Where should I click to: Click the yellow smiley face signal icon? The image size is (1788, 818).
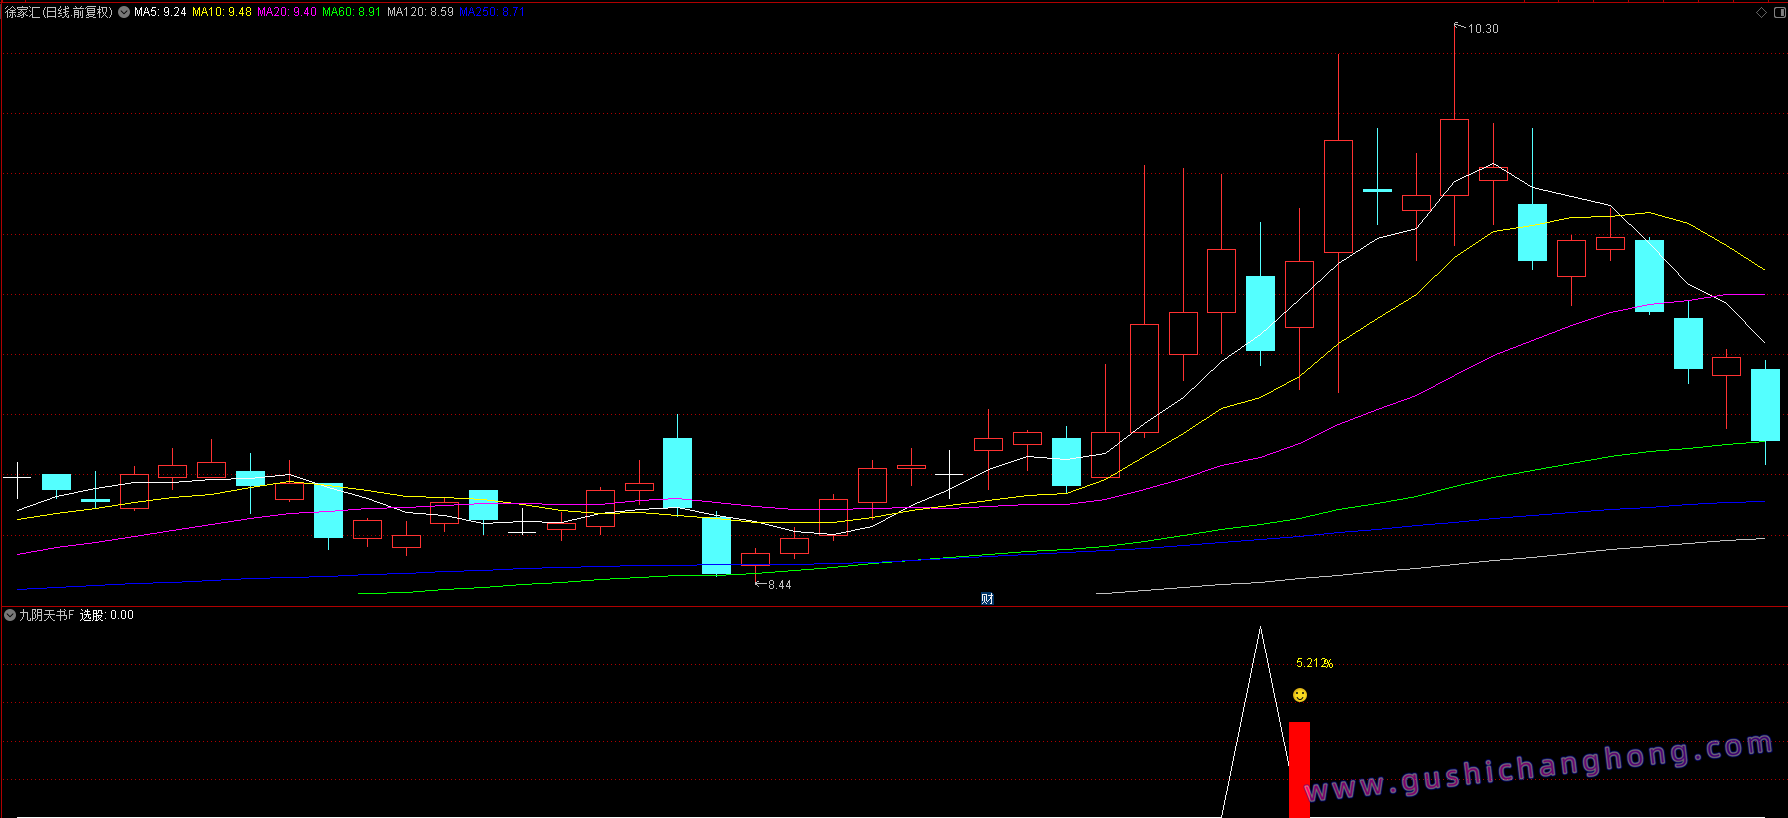click(1300, 695)
